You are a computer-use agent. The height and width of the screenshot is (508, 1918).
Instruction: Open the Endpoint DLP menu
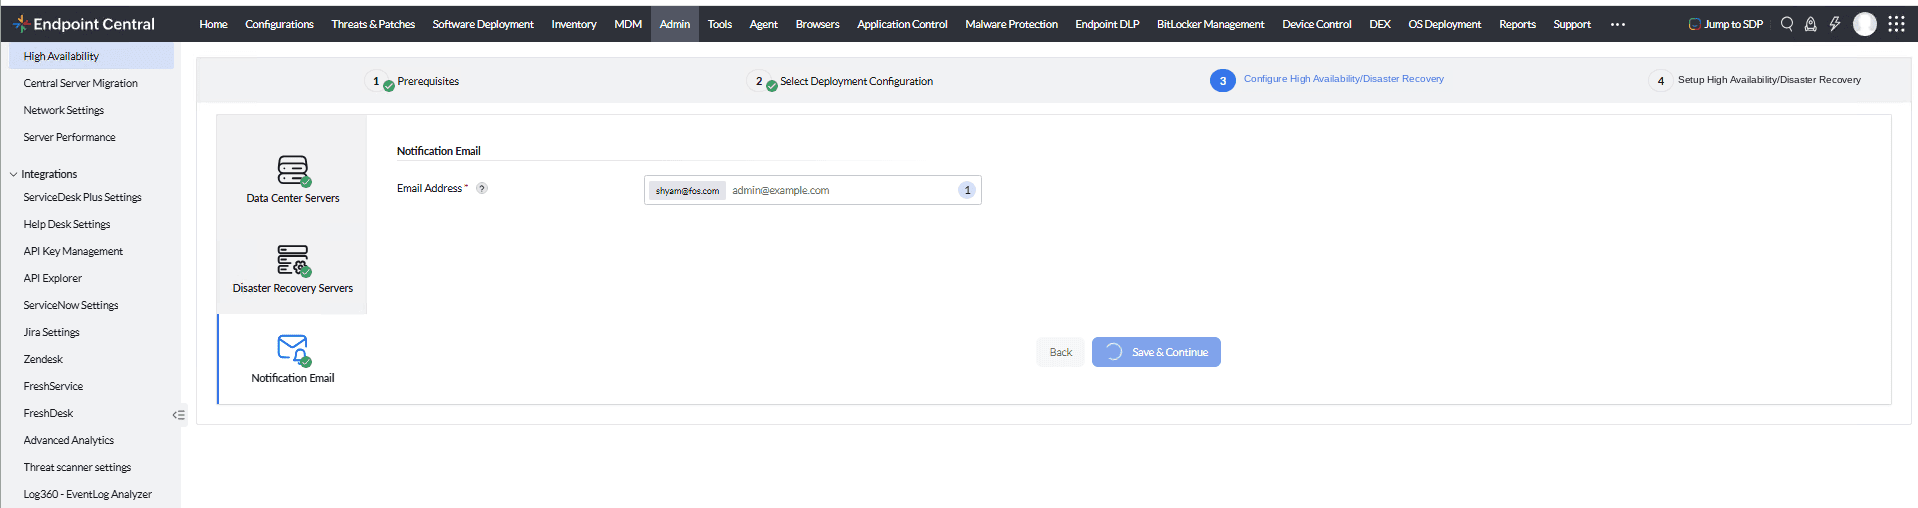coord(1107,24)
